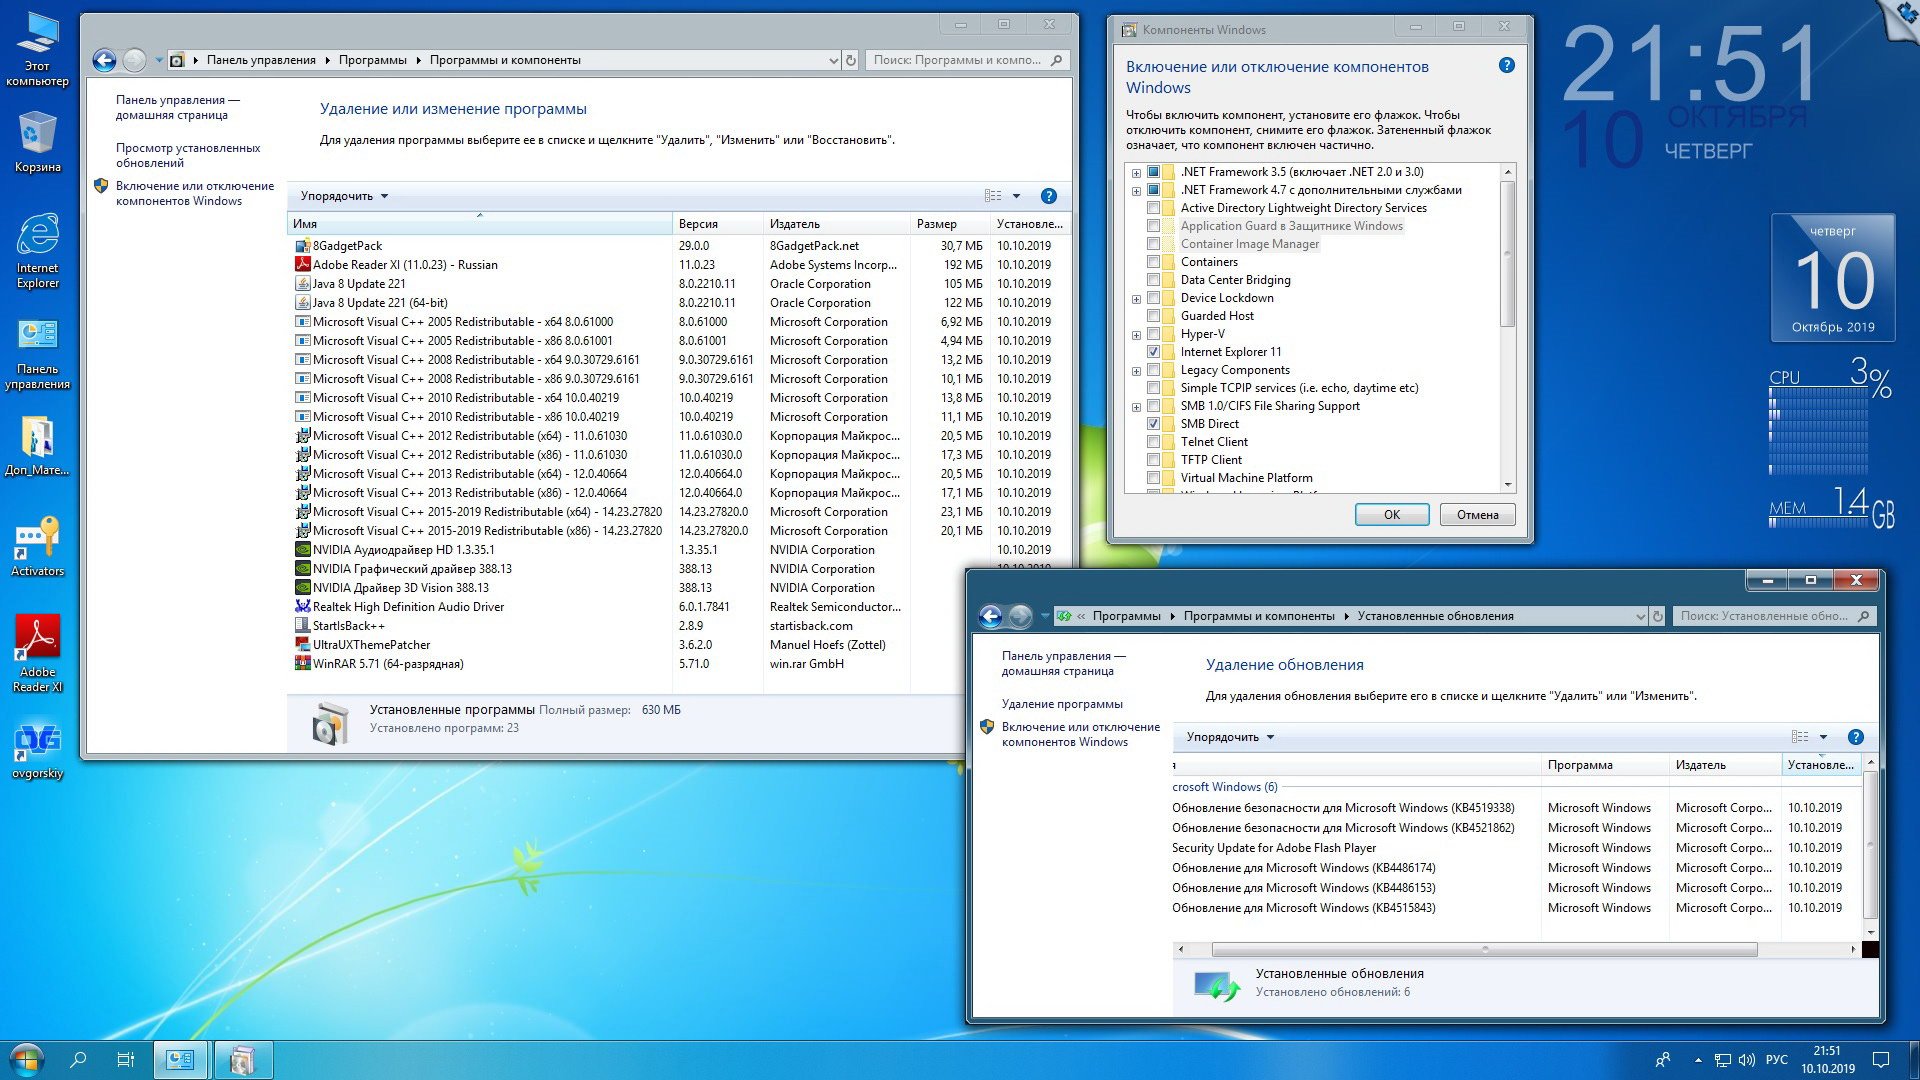The image size is (1920, 1080).
Task: Click horizontal scrollbar in Installed Updates list
Action: pos(1484,949)
